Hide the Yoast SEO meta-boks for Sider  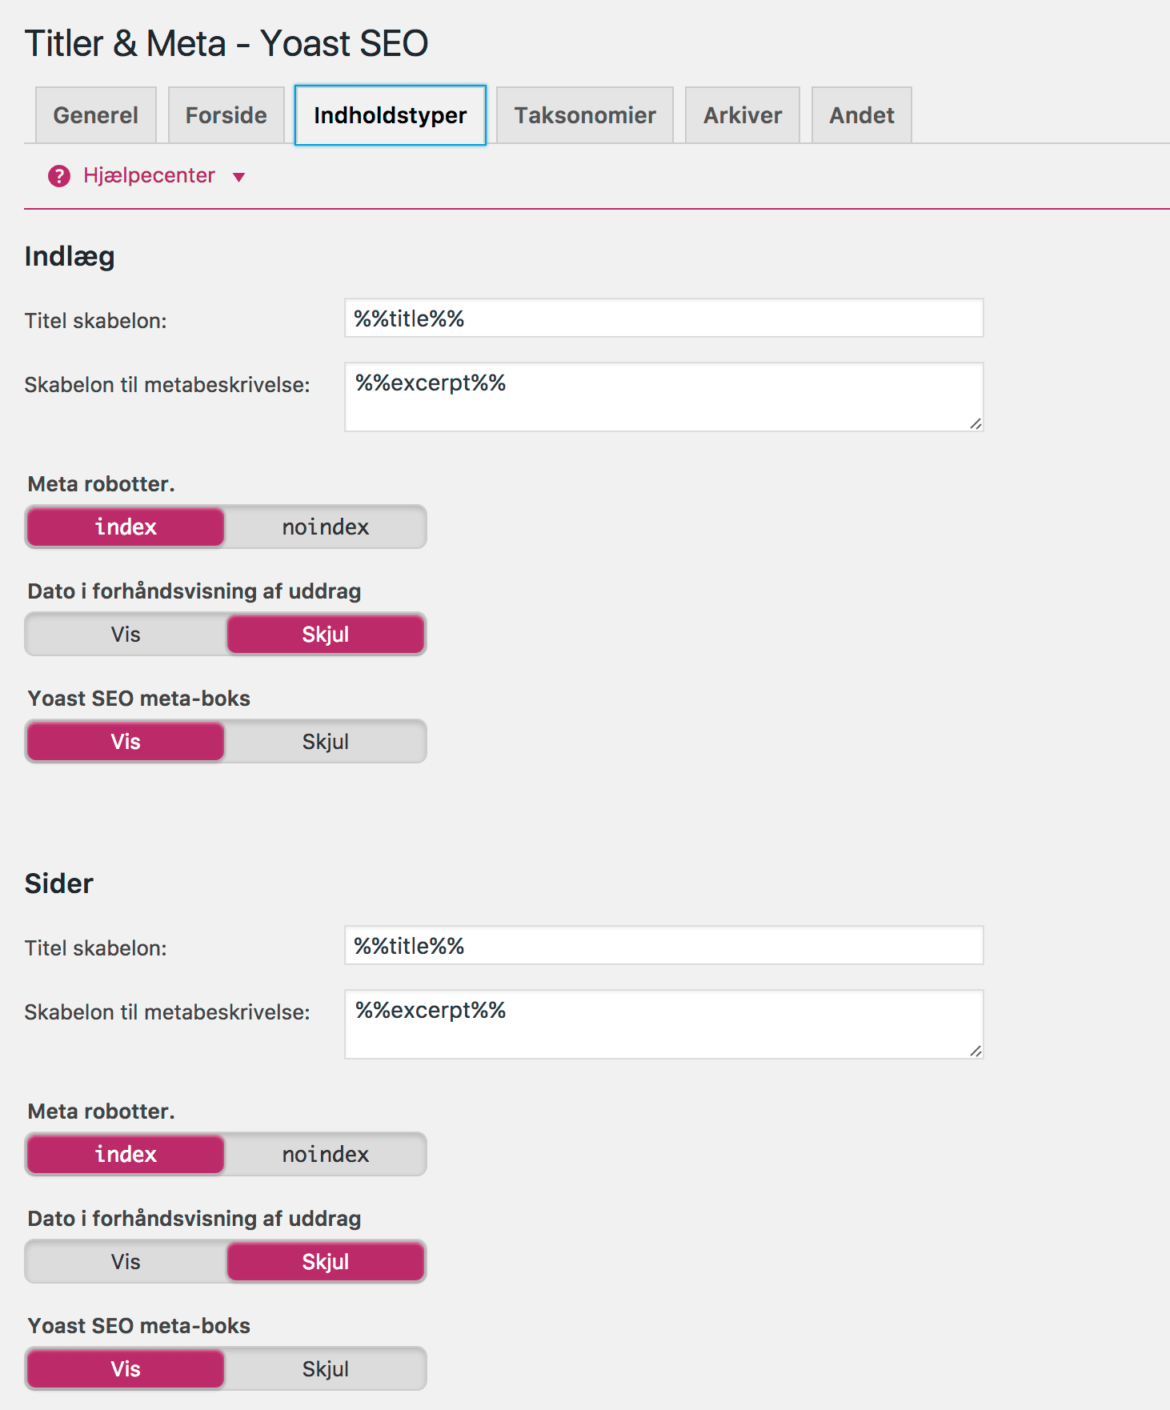point(325,1368)
